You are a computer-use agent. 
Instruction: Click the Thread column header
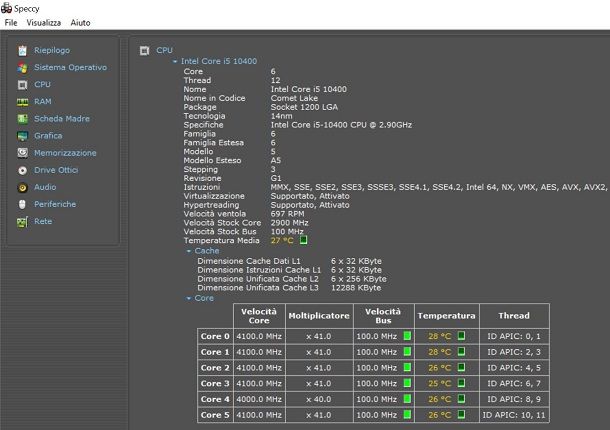click(x=514, y=316)
